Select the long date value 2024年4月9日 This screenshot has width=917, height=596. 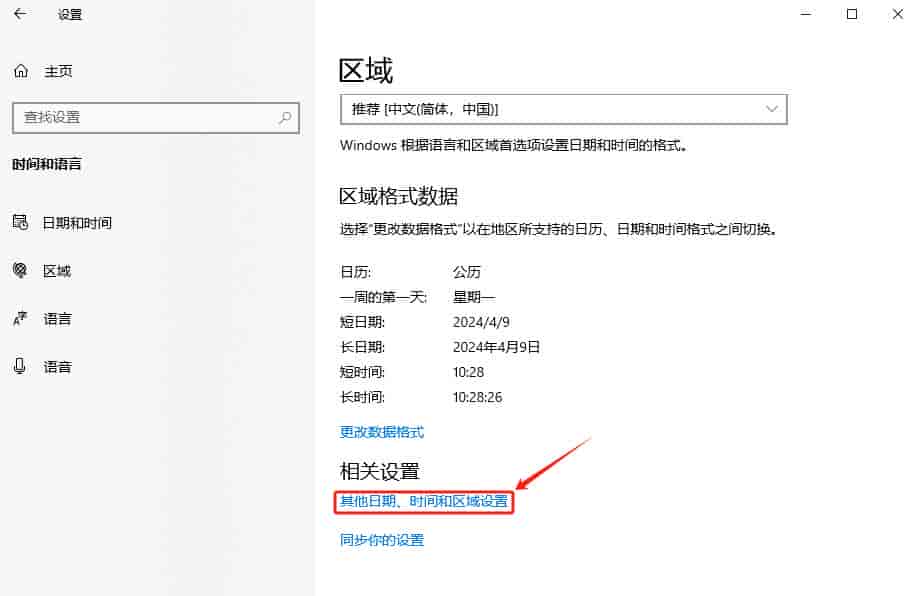tap(496, 347)
